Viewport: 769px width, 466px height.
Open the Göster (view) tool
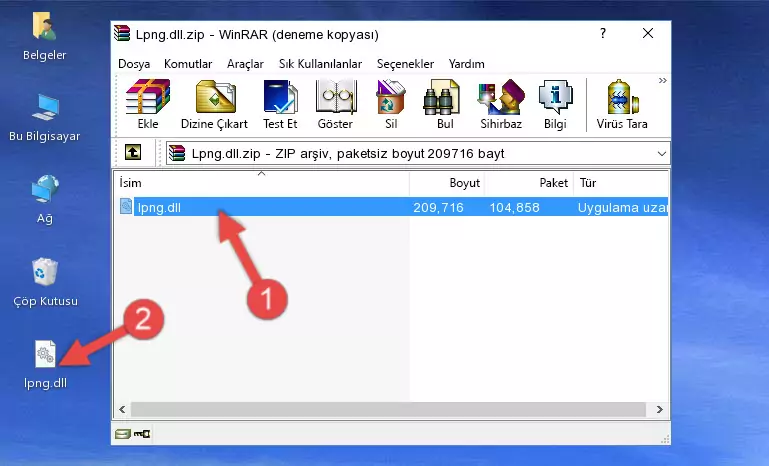pyautogui.click(x=335, y=104)
